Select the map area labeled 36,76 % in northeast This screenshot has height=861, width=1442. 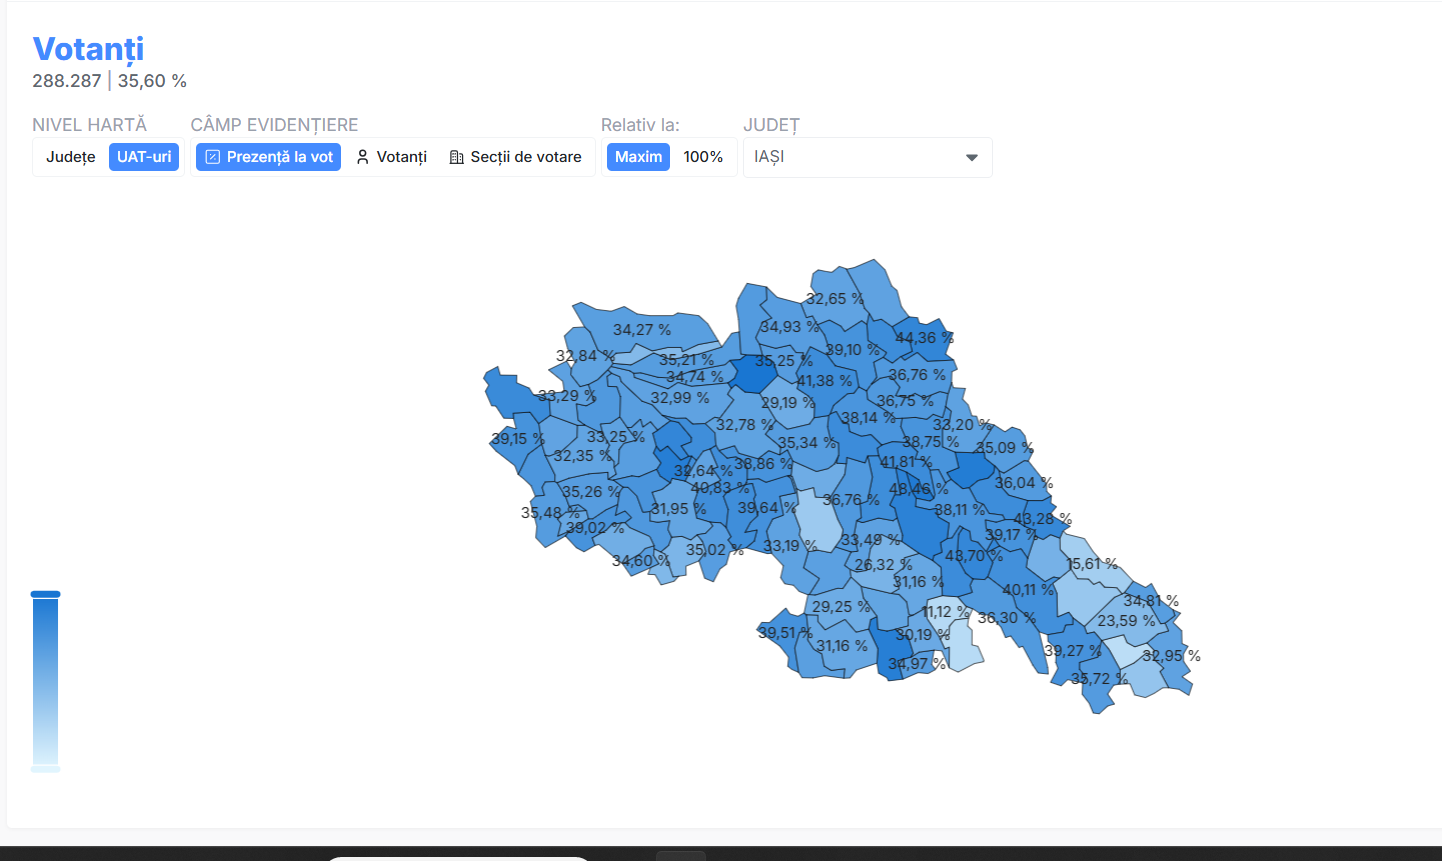917,375
